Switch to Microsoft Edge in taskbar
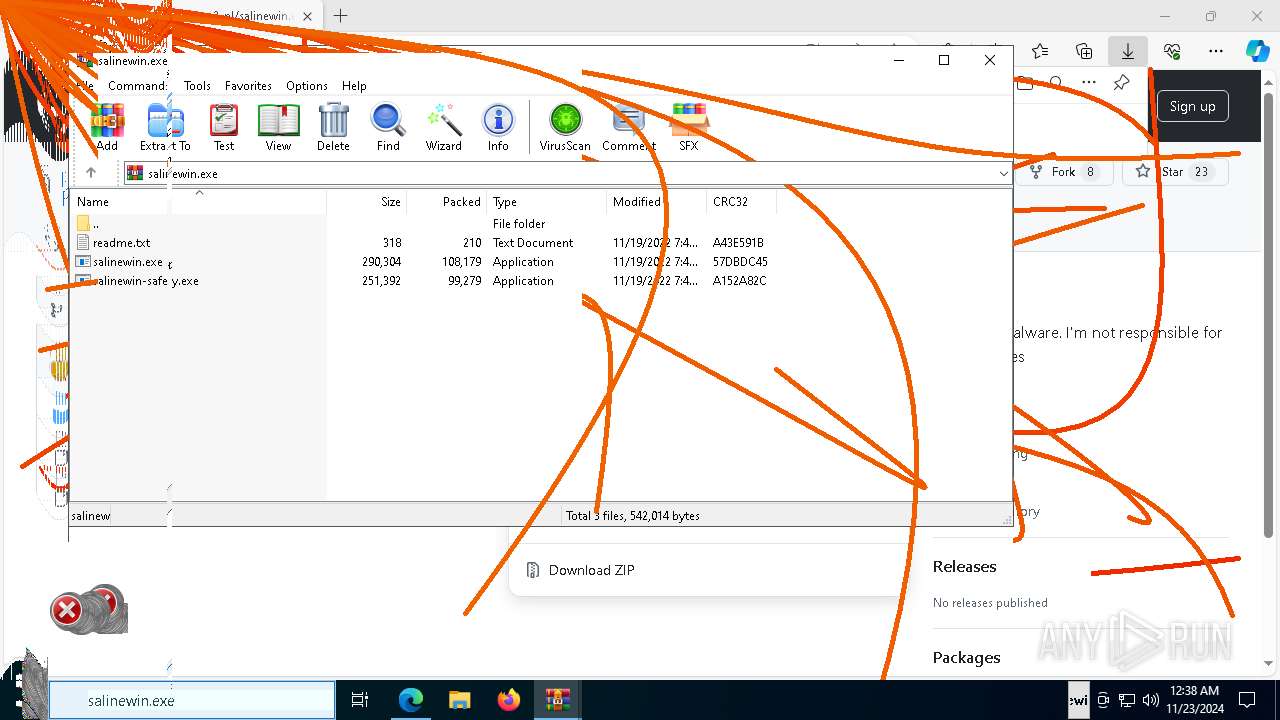Screen dimensions: 1280x720 coord(411,700)
